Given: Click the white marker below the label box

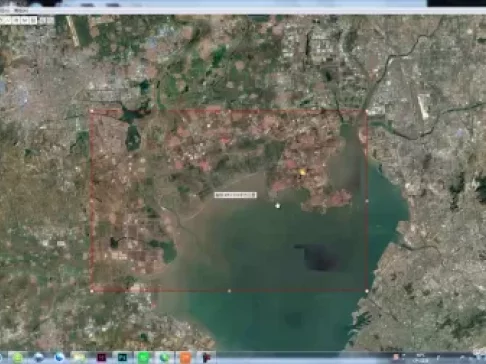Looking at the screenshot, I should [x=277, y=206].
